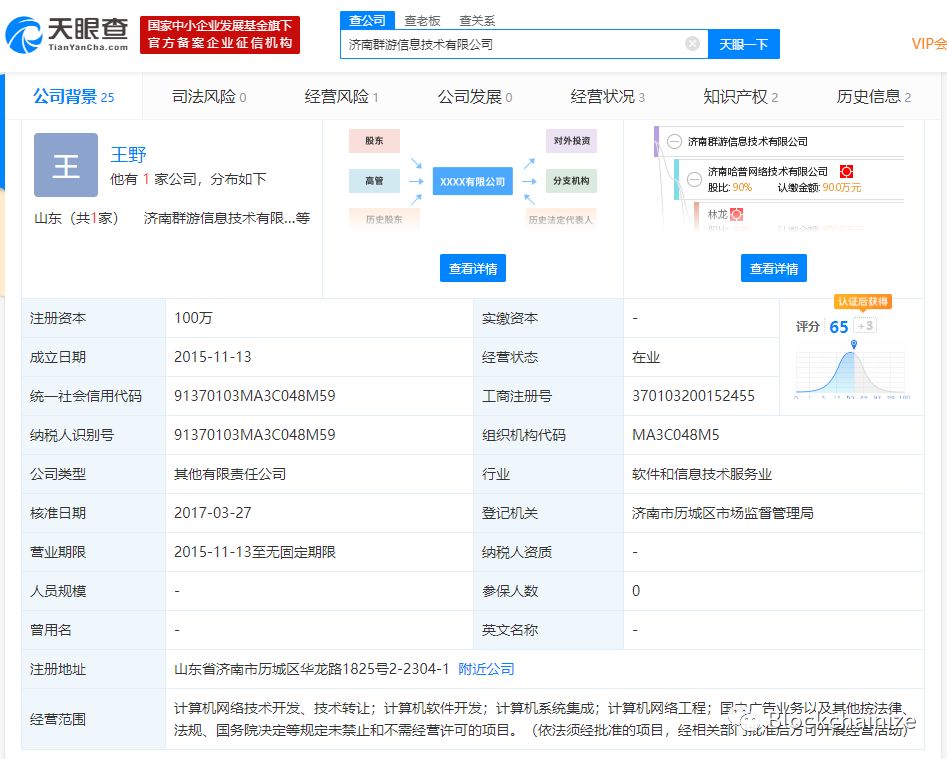Image resolution: width=947 pixels, height=759 pixels.
Task: Click the 参保人数 value 0
Action: pos(635,591)
